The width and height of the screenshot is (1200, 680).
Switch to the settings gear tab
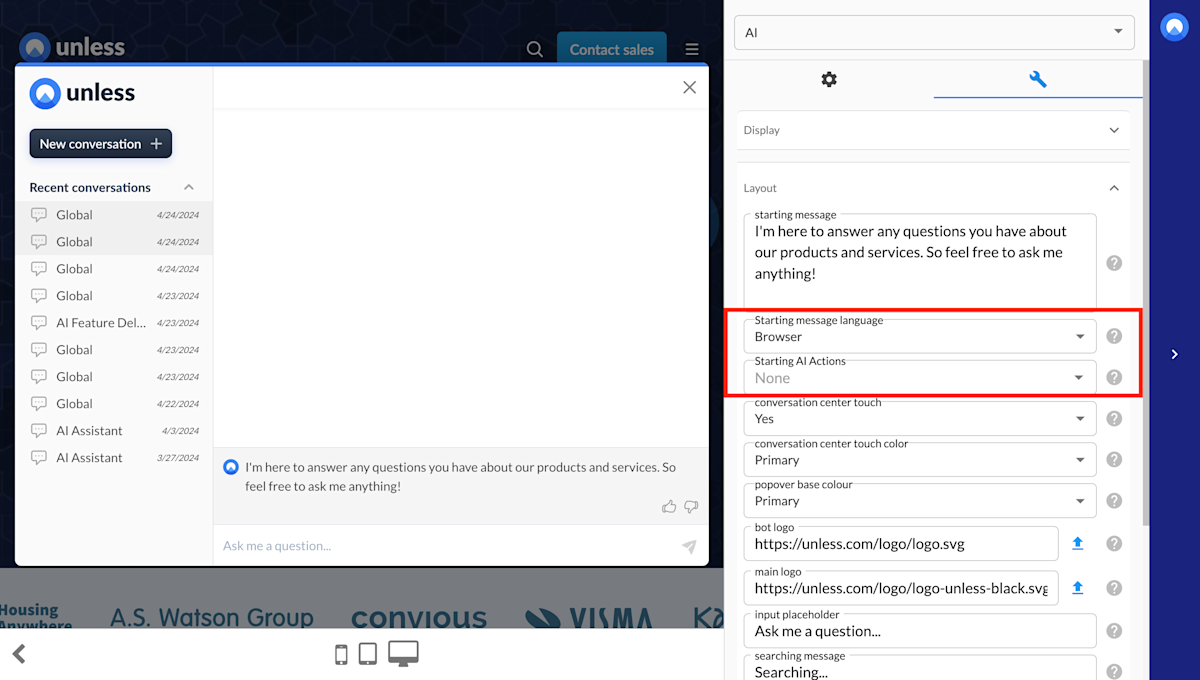[829, 80]
